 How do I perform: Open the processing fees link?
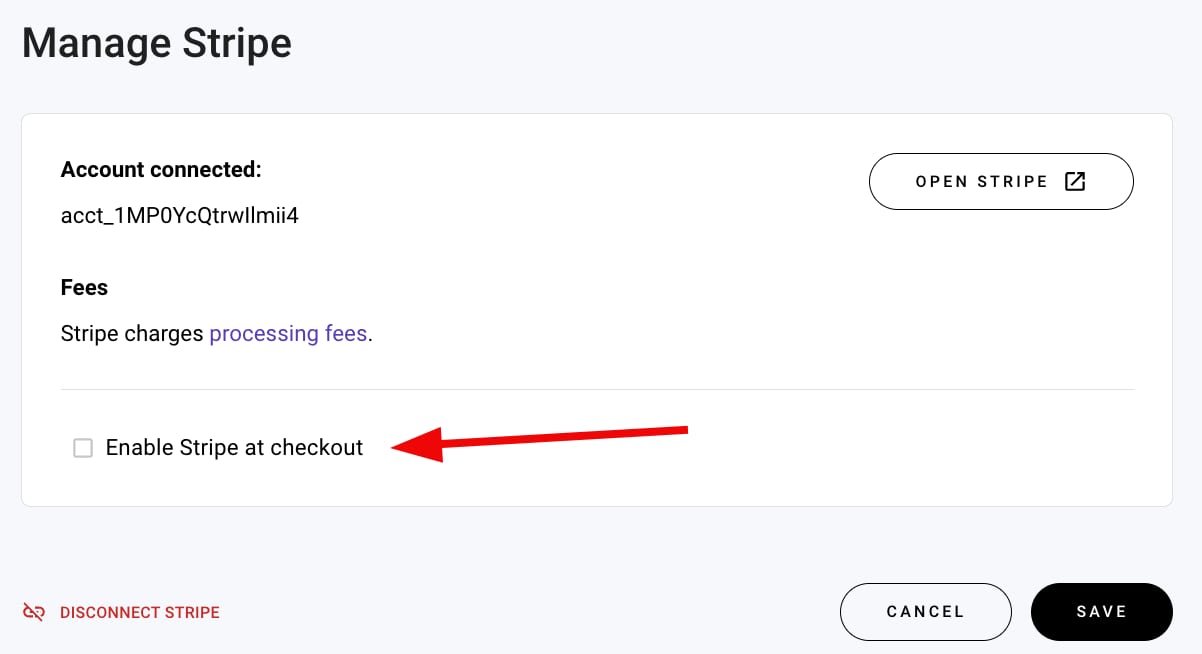[288, 333]
